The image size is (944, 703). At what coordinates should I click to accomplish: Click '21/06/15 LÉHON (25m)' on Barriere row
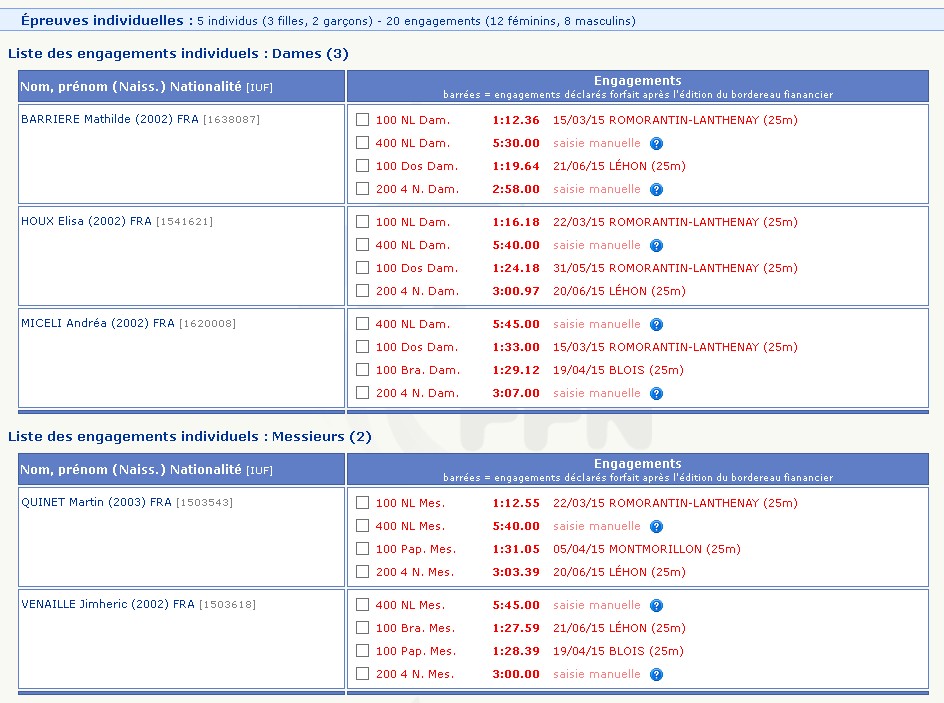(x=620, y=166)
